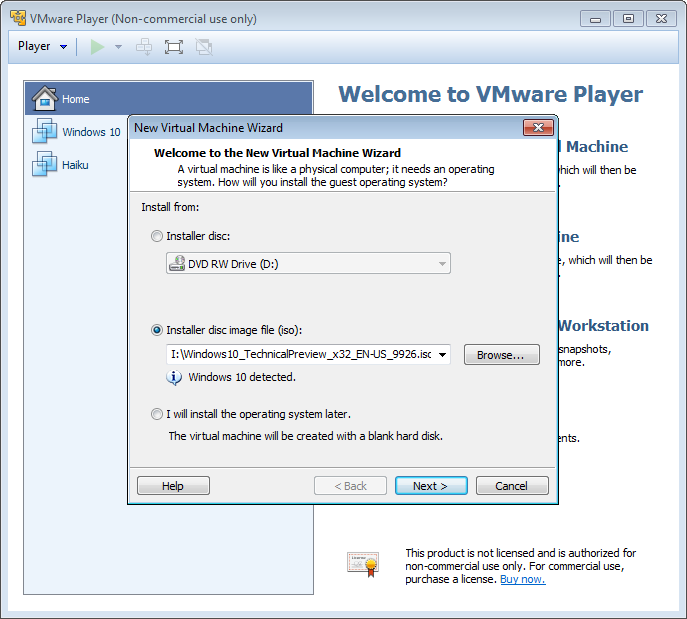Choose I will install operating system later

156,414
